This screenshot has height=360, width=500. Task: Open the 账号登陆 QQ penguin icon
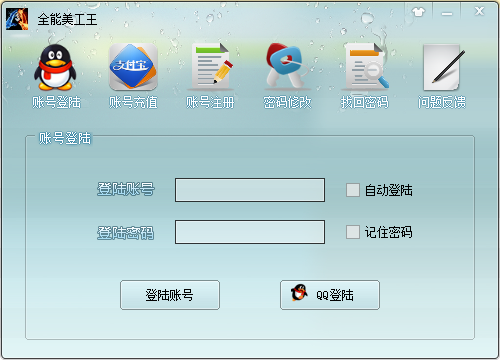pyautogui.click(x=55, y=67)
